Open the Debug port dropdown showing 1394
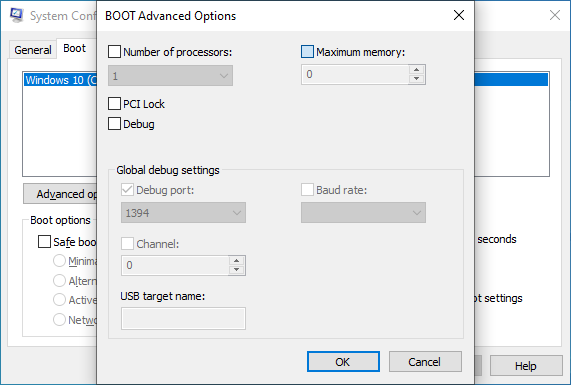The width and height of the screenshot is (571, 385). 184,213
